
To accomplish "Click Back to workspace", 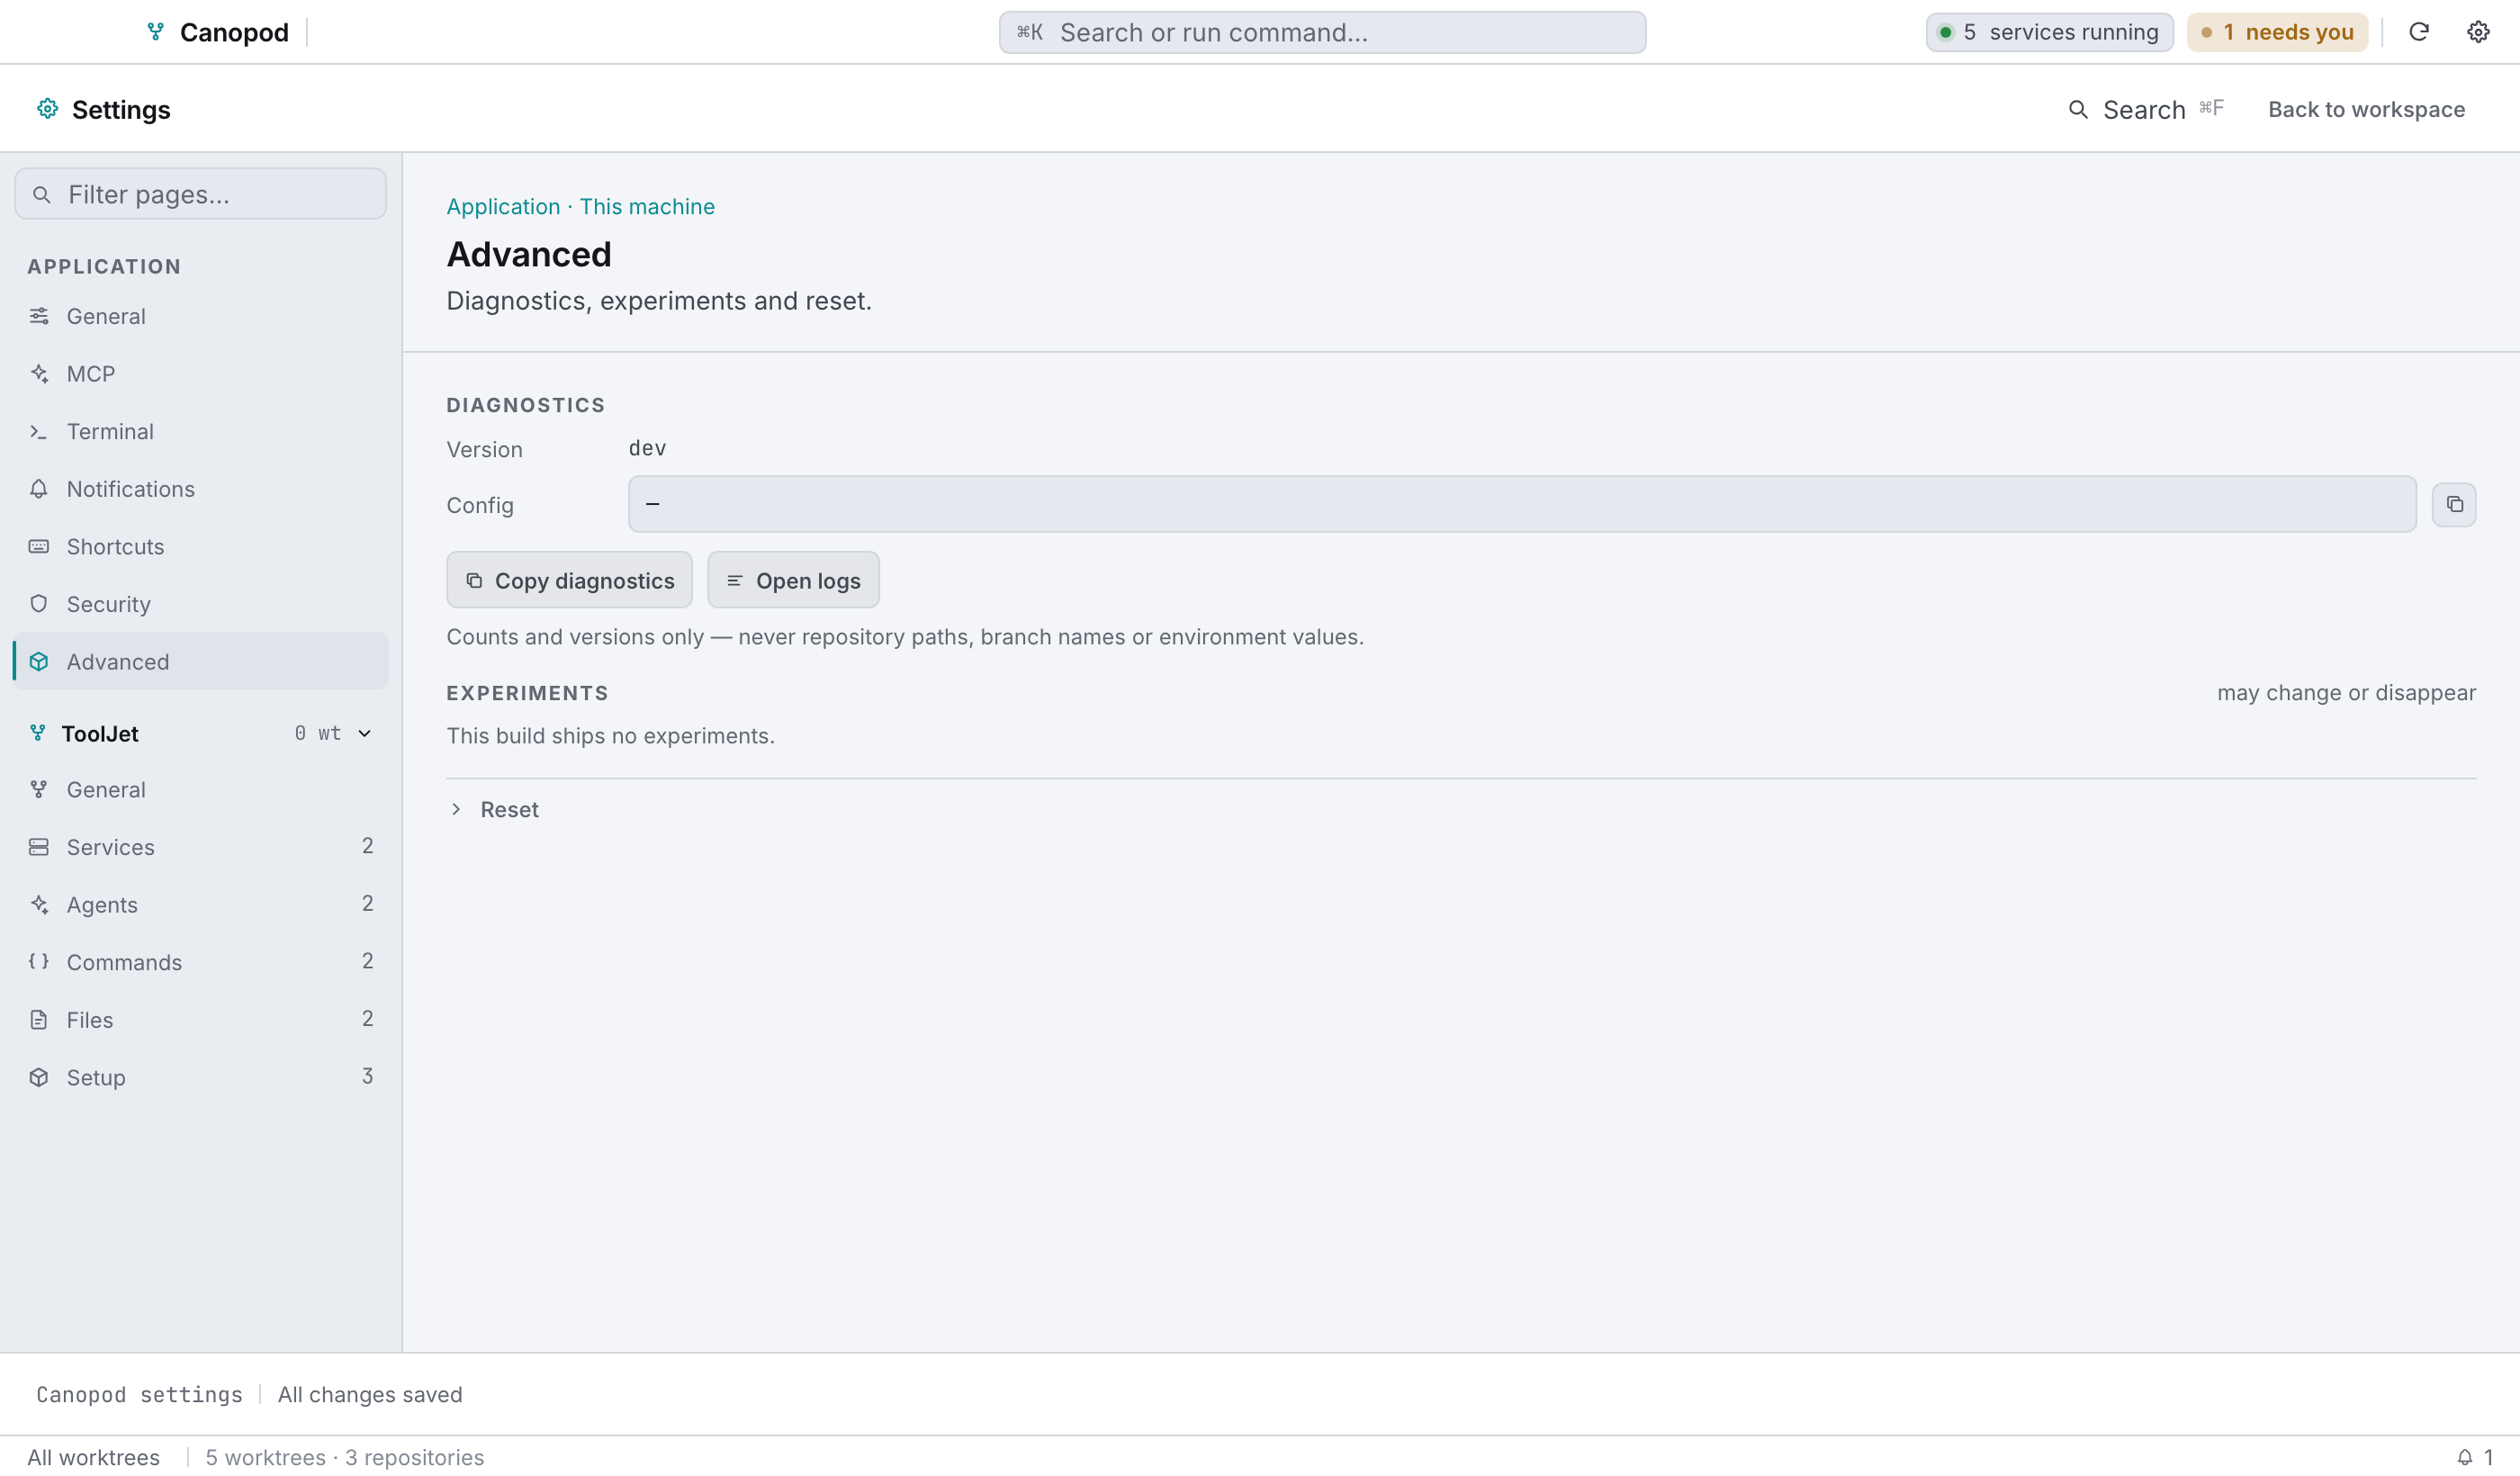I will [x=2366, y=109].
